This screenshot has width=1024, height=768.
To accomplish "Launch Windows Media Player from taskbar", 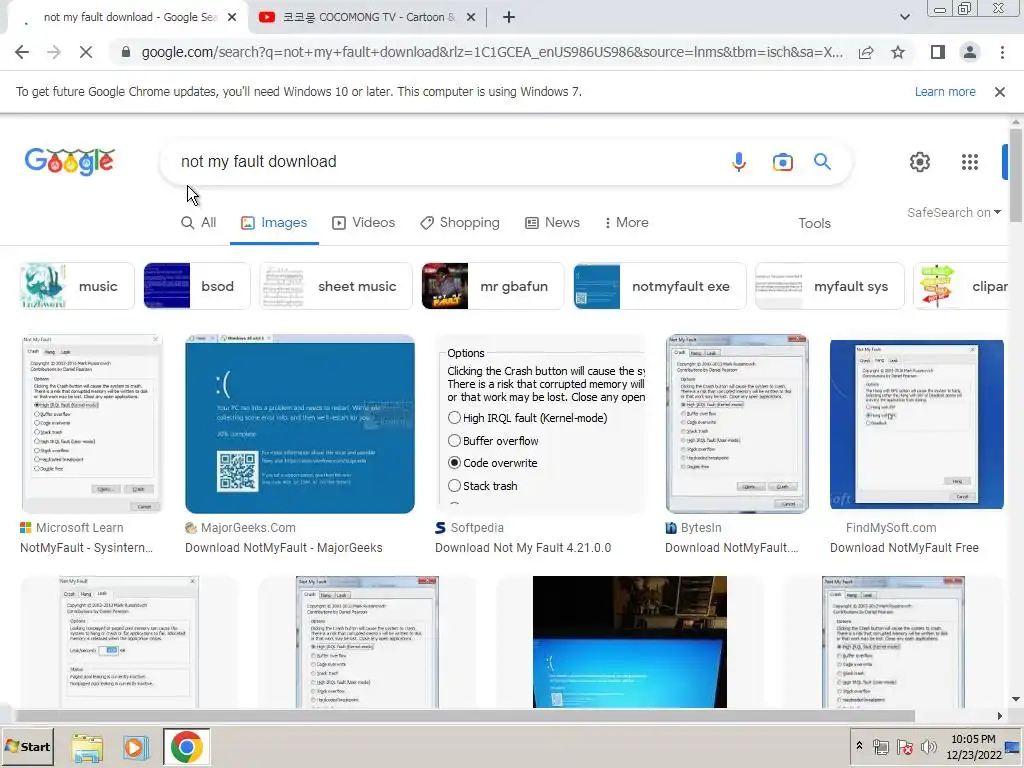I will tap(135, 747).
